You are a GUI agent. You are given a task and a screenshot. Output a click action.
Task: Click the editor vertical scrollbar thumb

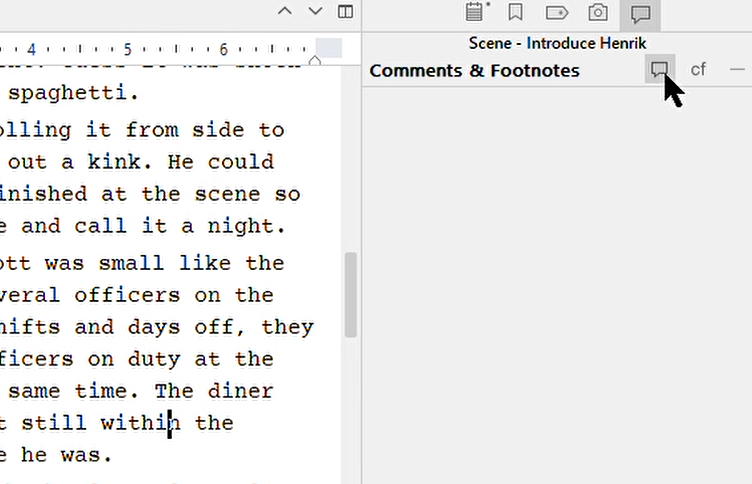pos(351,295)
